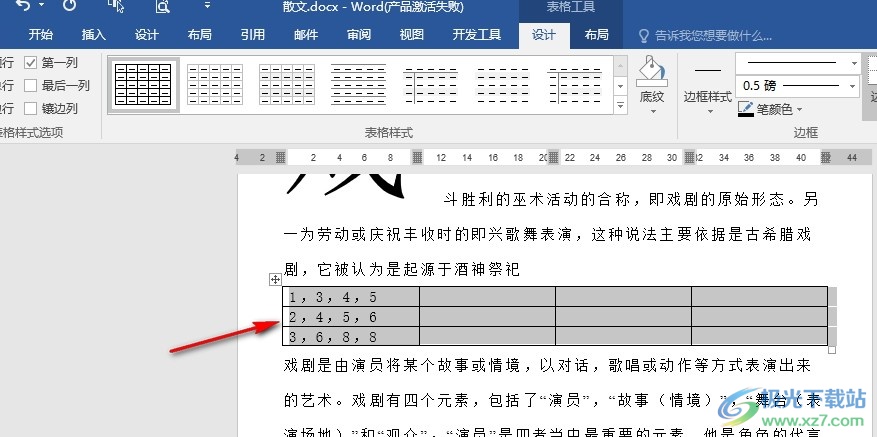This screenshot has height=437, width=877.
Task: Open the 视图 ribbon tab
Action: coord(412,35)
